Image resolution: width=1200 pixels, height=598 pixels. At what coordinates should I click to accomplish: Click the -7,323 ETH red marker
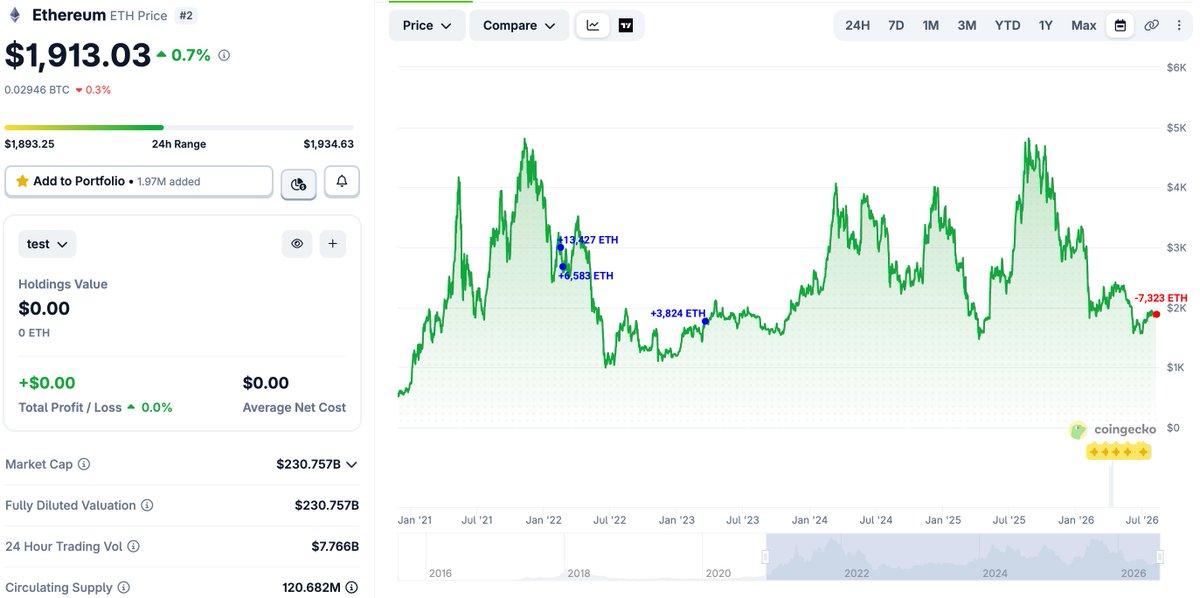pos(1157,313)
